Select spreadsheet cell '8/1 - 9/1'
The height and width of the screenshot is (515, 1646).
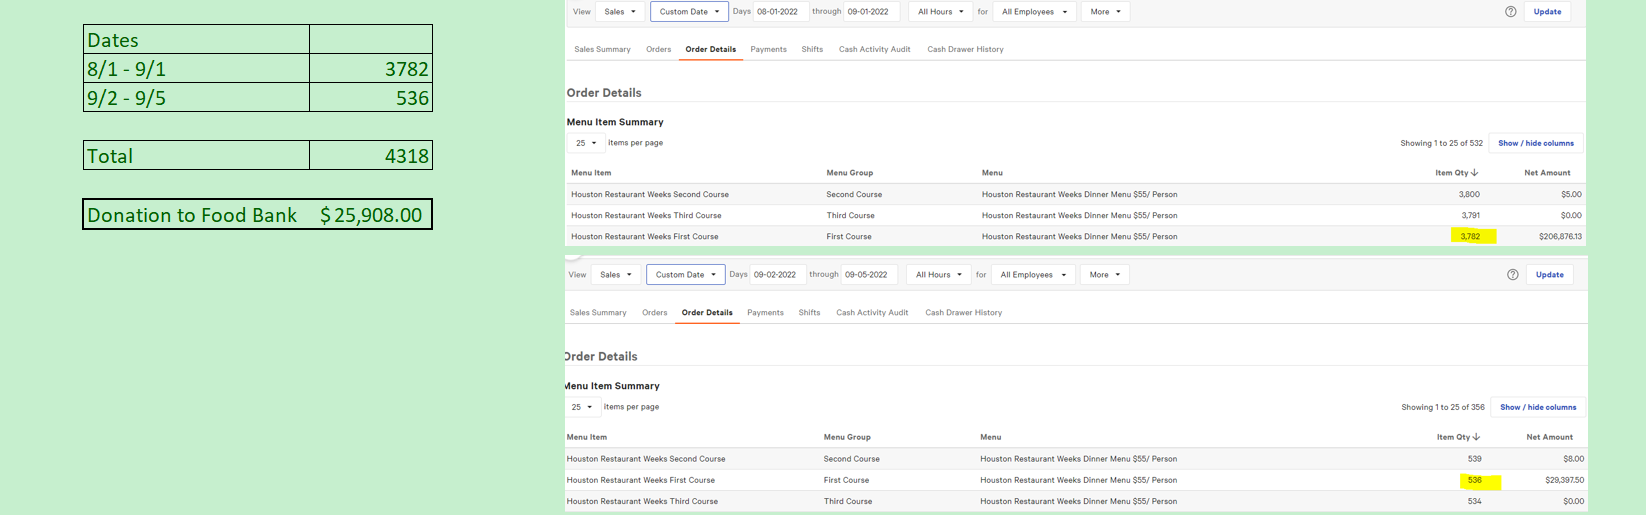(196, 68)
